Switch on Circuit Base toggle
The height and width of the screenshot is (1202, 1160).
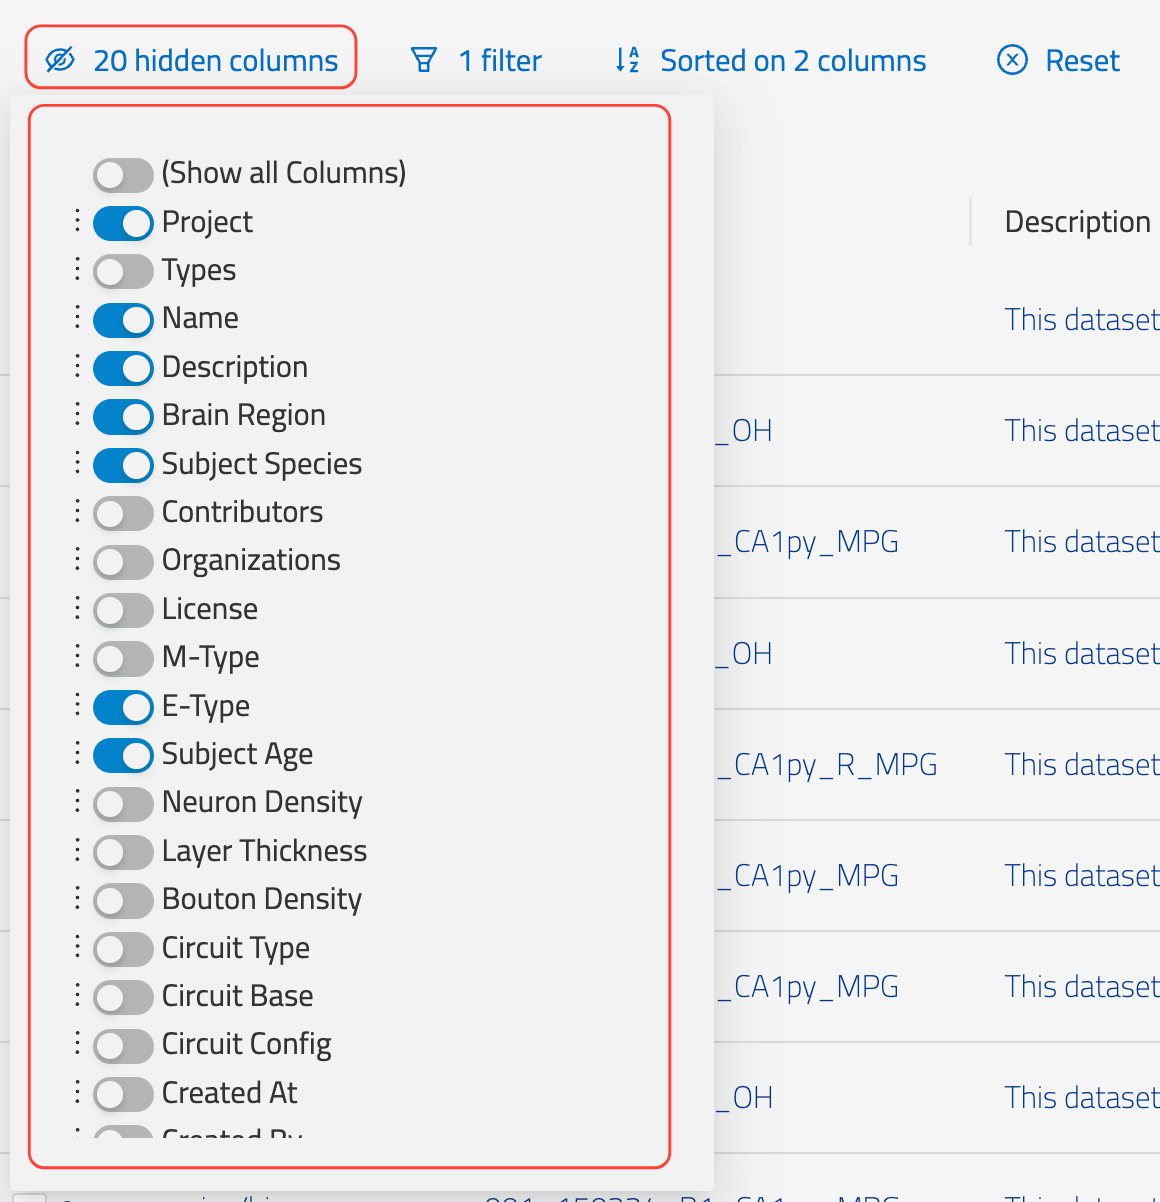click(x=123, y=997)
